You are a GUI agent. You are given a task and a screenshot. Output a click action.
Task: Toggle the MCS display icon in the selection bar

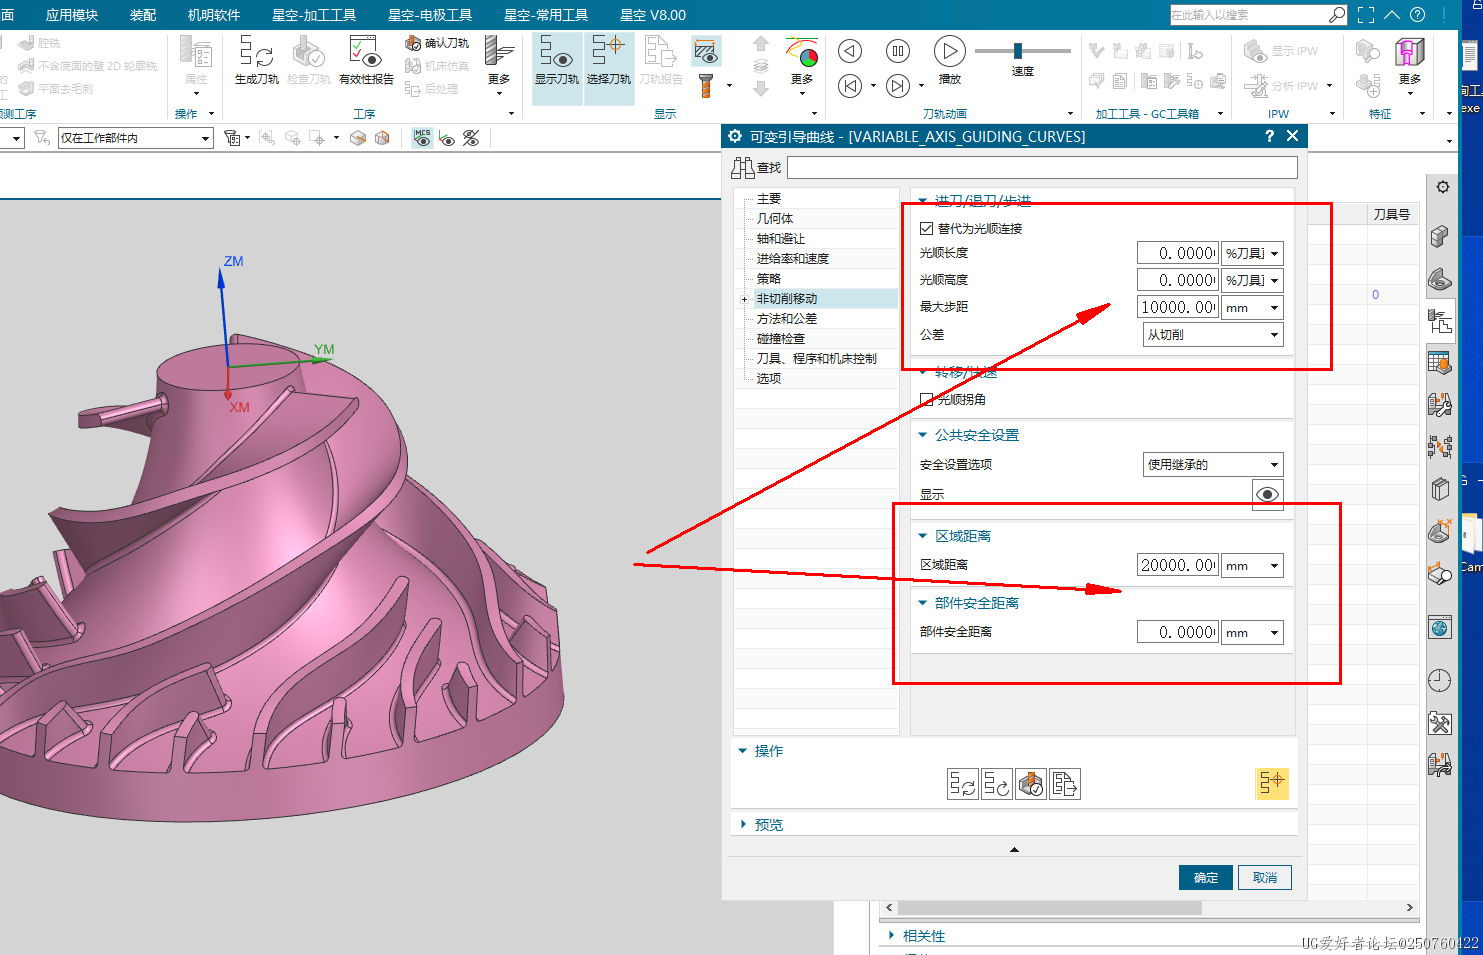click(422, 138)
